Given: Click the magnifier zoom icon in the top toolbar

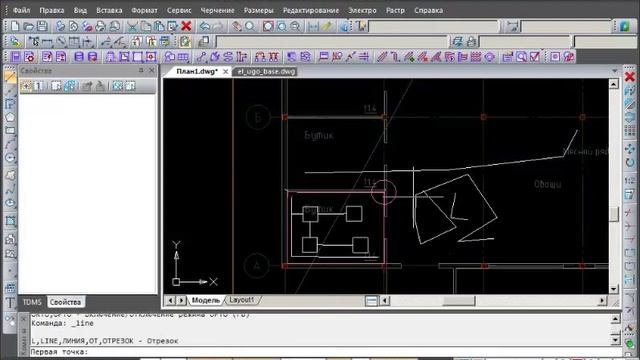Looking at the screenshot, I should click(250, 26).
